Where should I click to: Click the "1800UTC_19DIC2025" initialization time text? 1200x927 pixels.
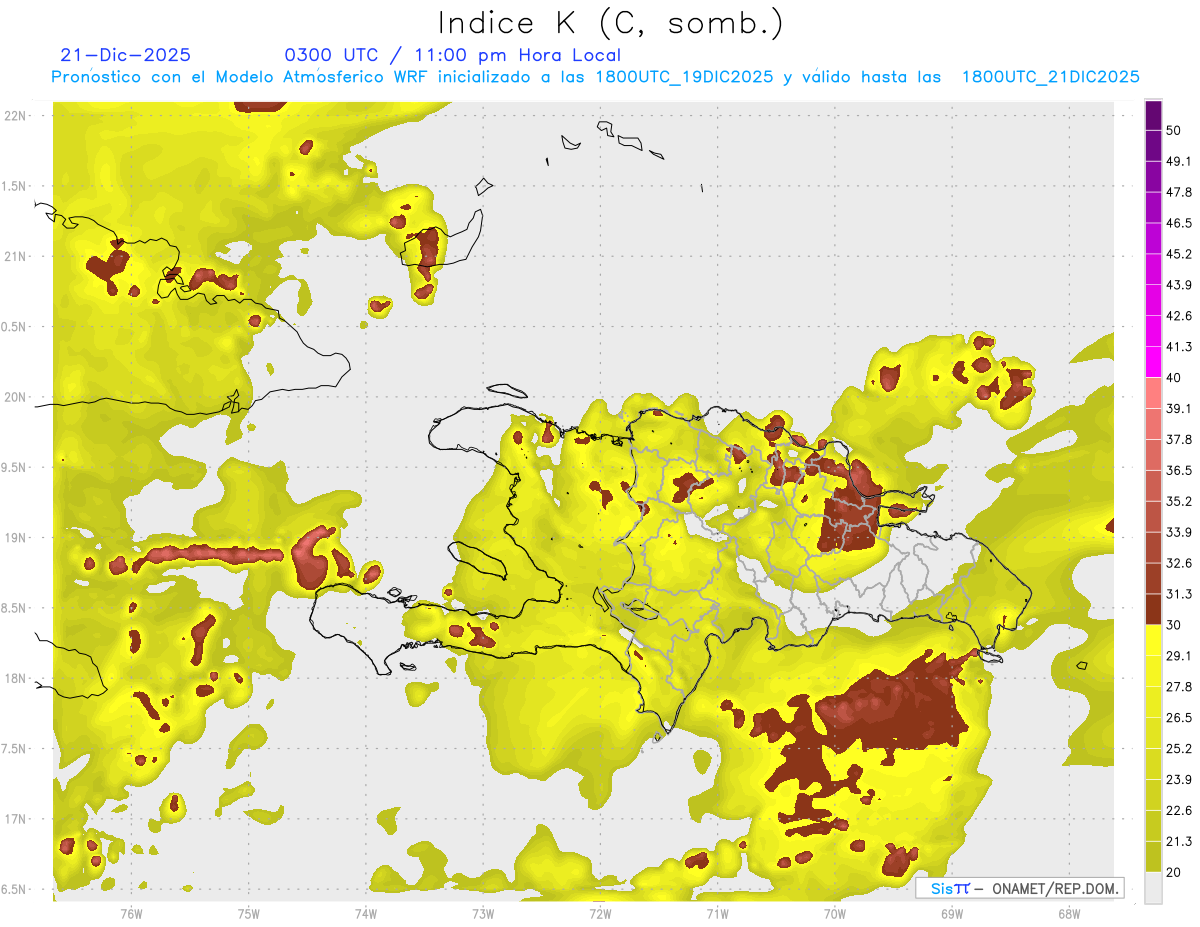click(x=685, y=77)
